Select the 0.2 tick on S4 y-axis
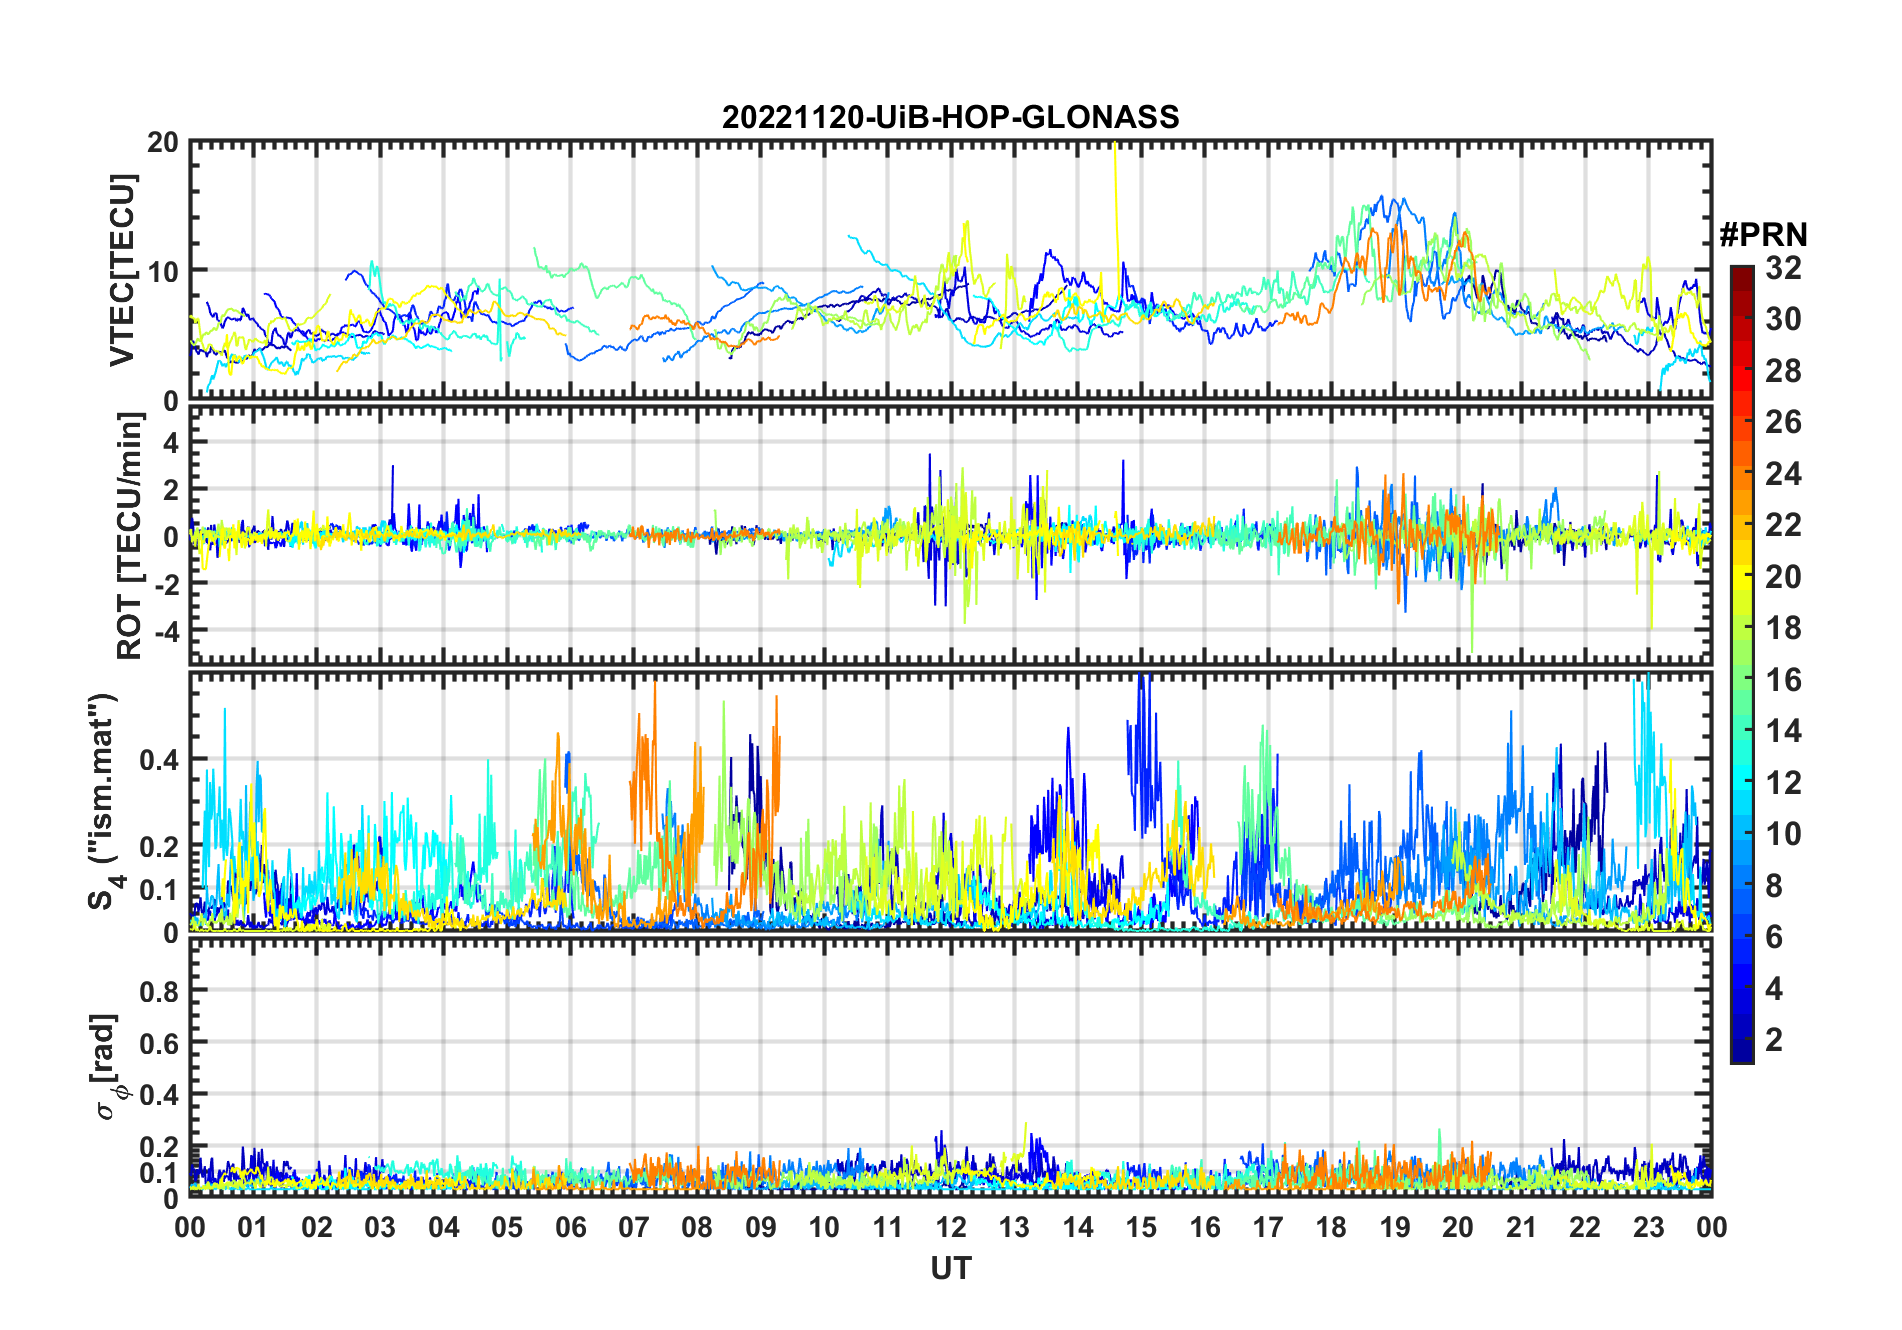Image resolution: width=1902 pixels, height=1330 pixels. (160, 846)
